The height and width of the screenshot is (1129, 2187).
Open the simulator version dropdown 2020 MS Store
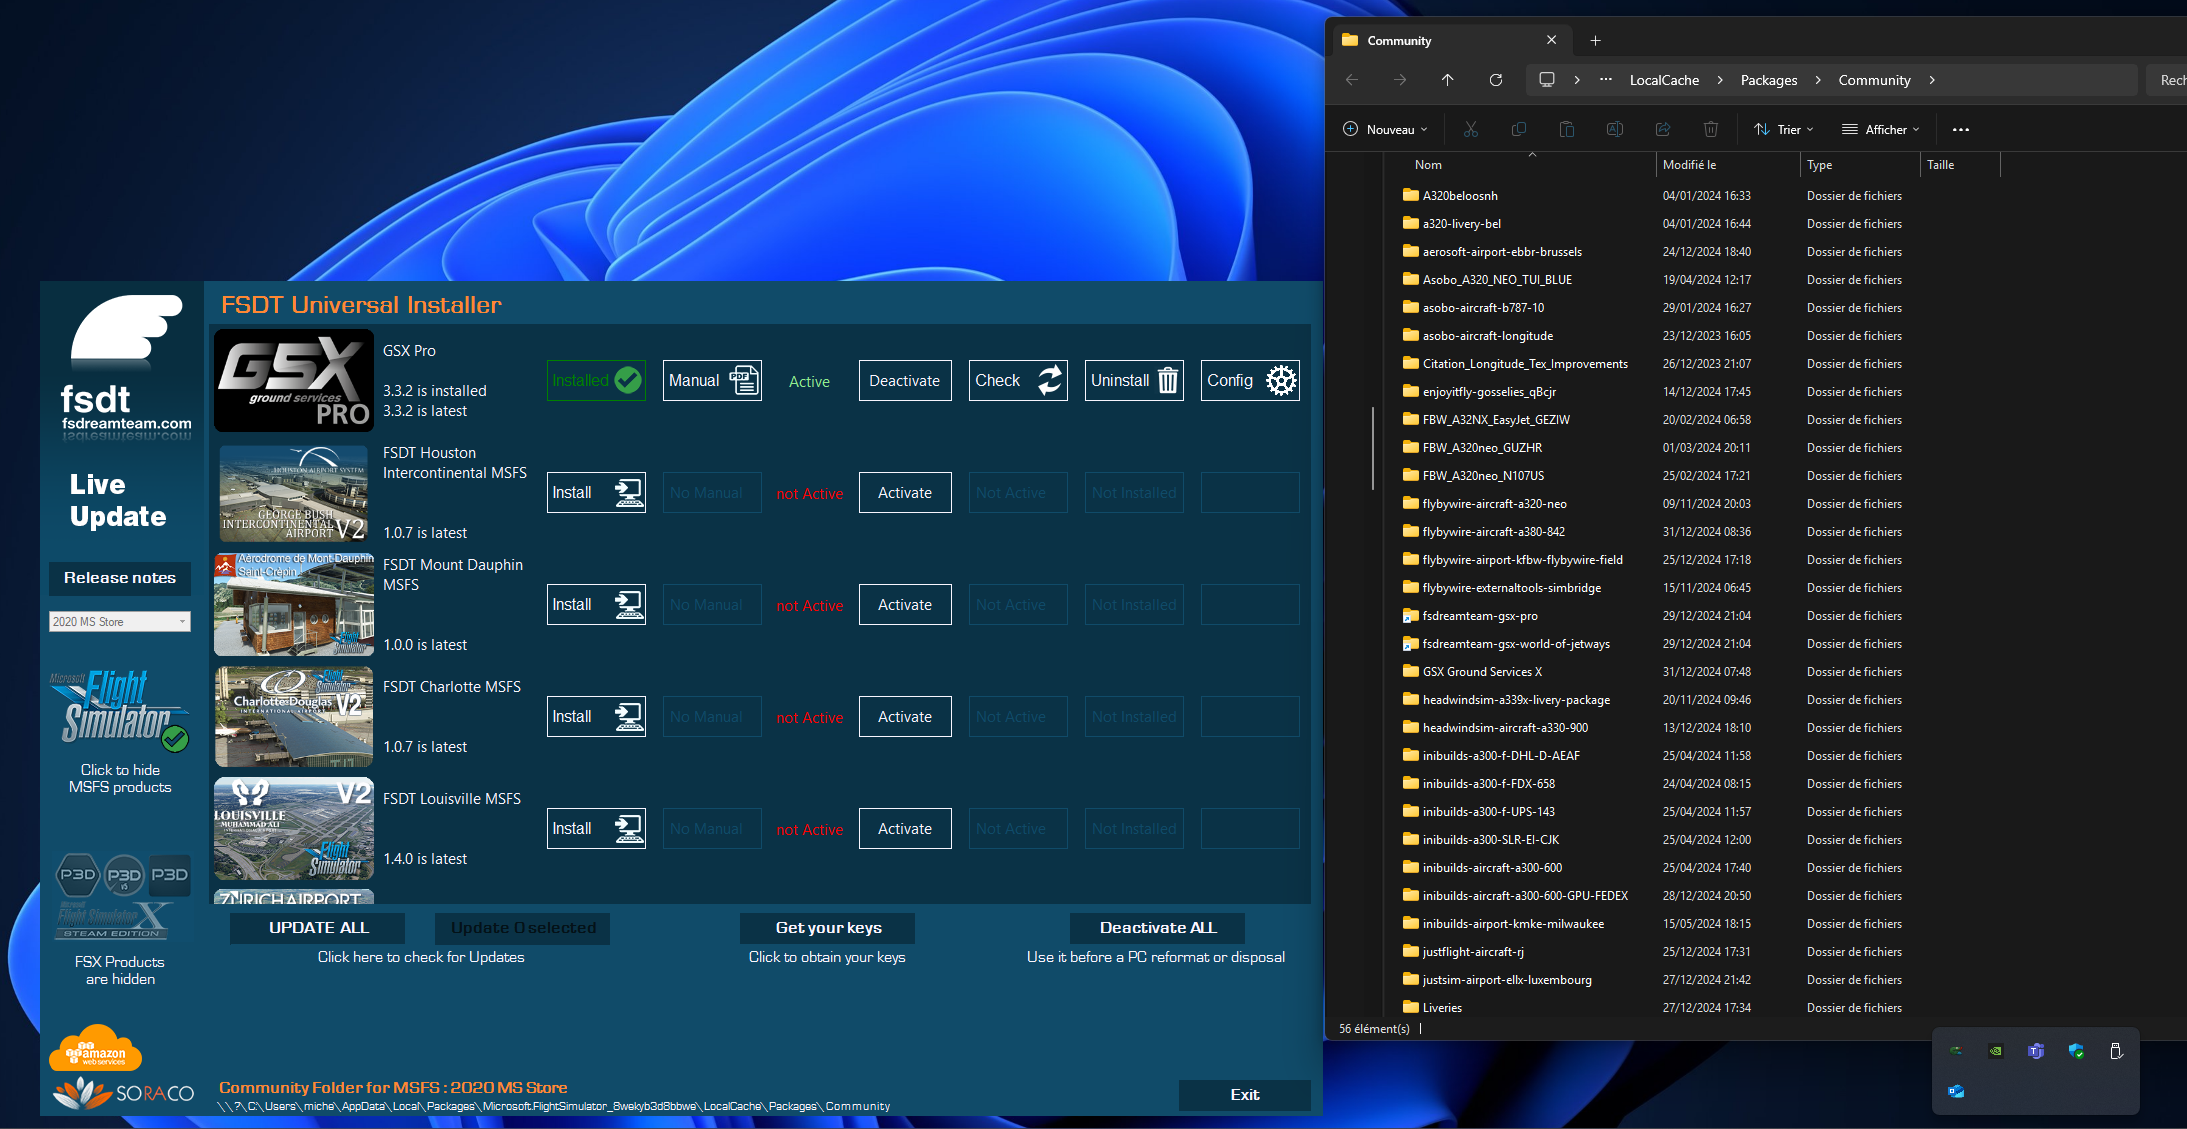(x=119, y=622)
